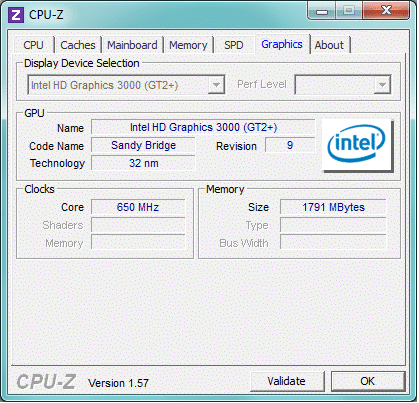Minimize the CPU-Z window
The image size is (419, 403).
click(x=321, y=12)
